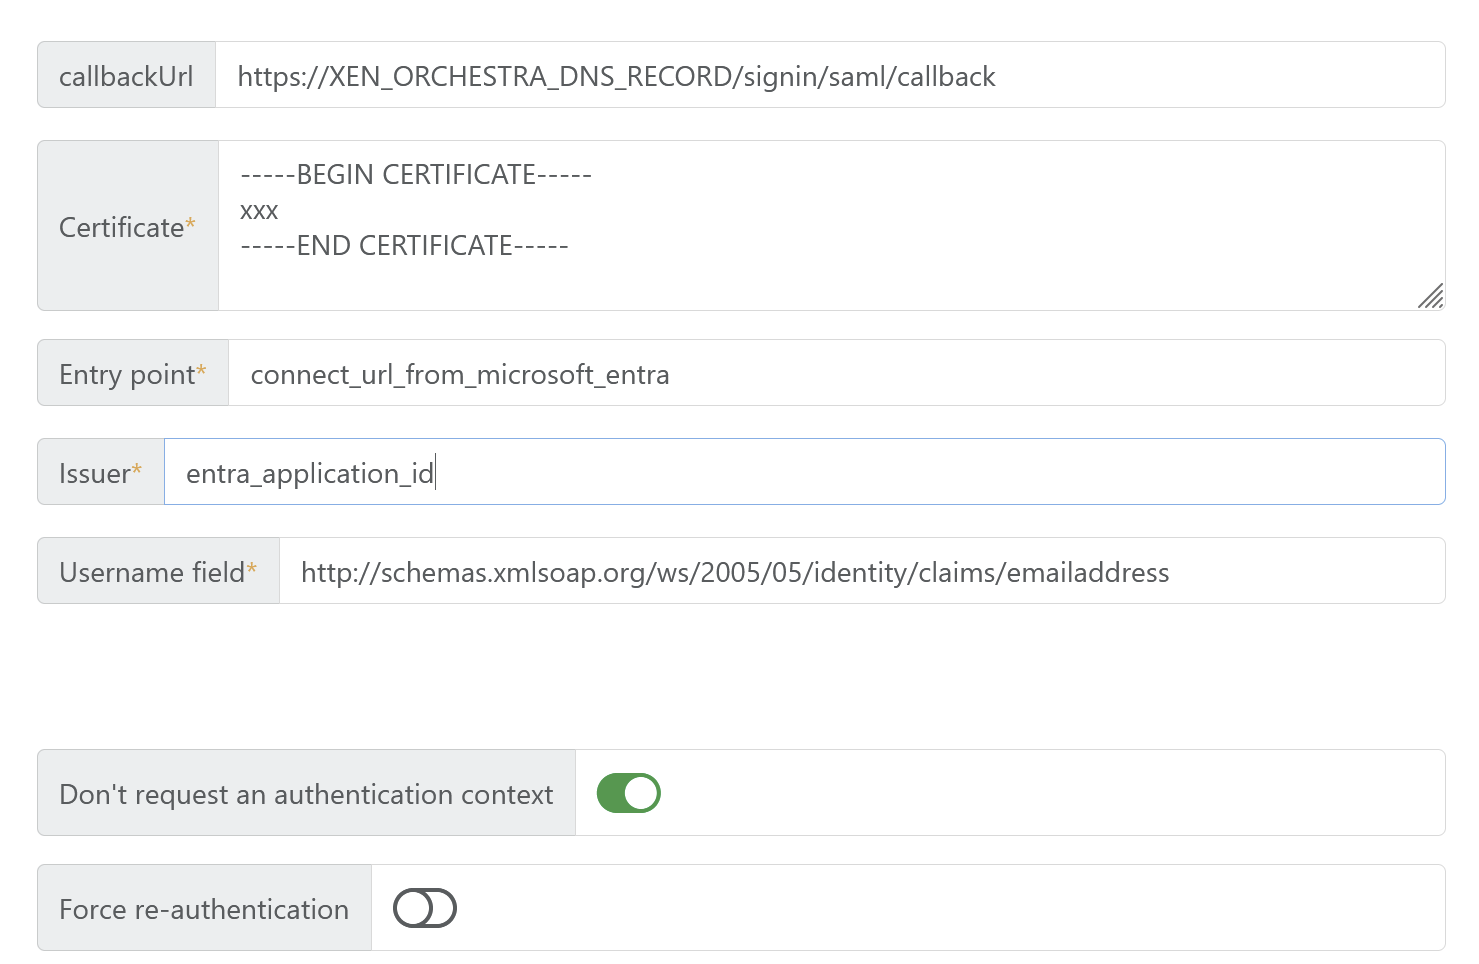
Task: Click the Username field label
Action: pos(152,573)
